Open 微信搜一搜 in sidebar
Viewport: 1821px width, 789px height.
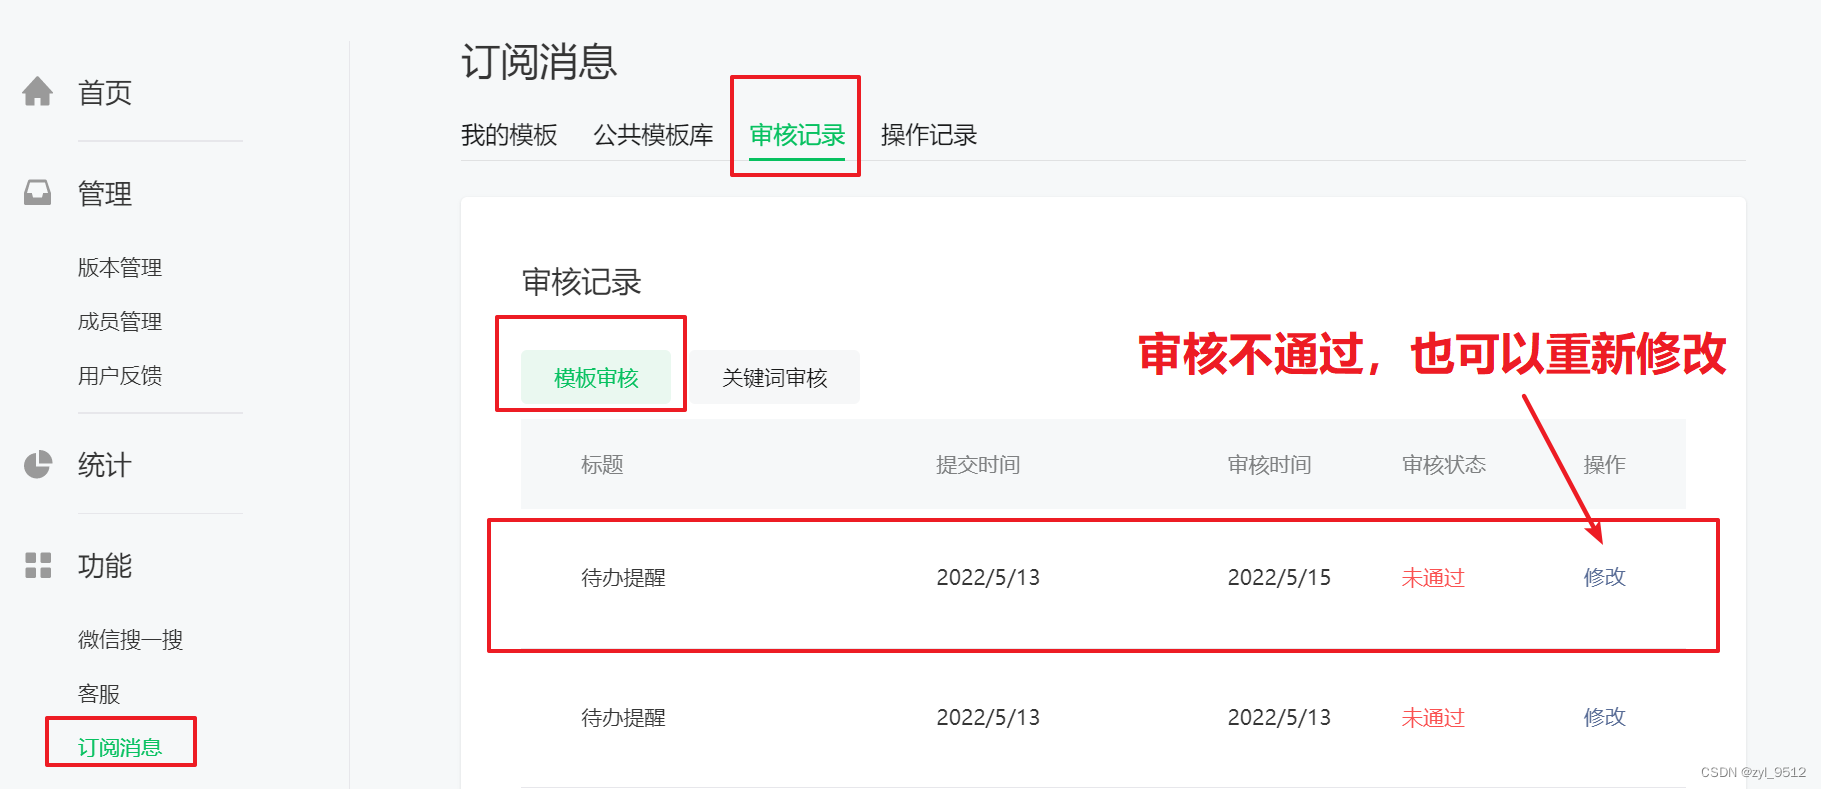click(131, 640)
